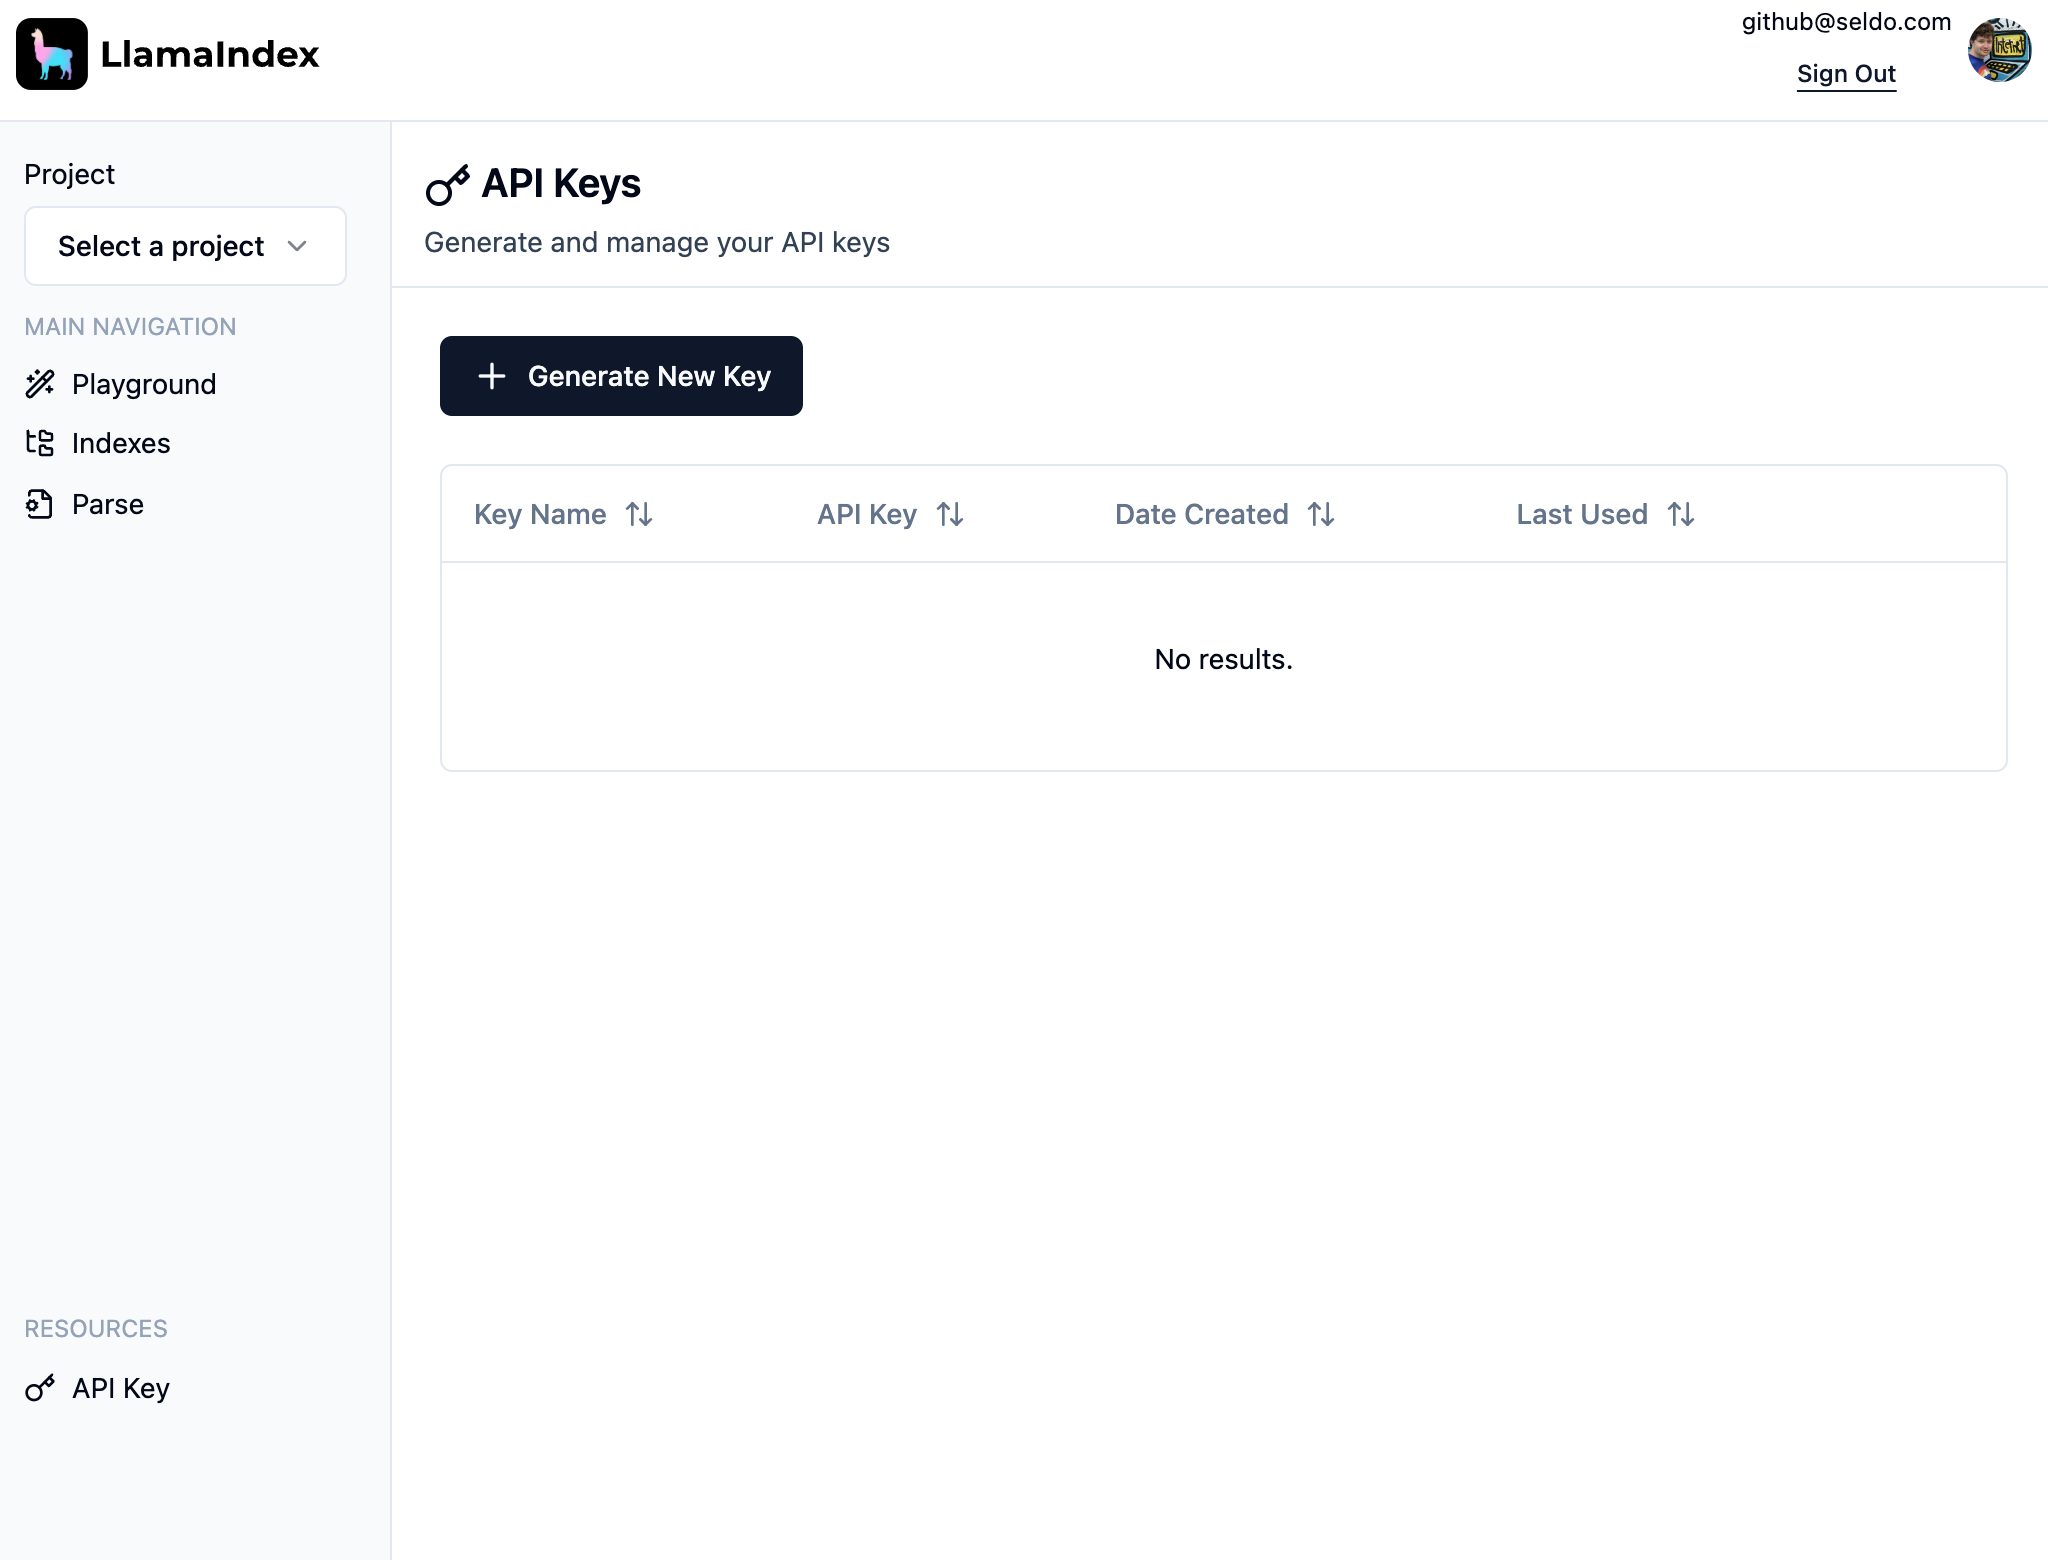This screenshot has height=1560, width=2048.
Task: Navigate to Indexes section
Action: pyautogui.click(x=121, y=442)
